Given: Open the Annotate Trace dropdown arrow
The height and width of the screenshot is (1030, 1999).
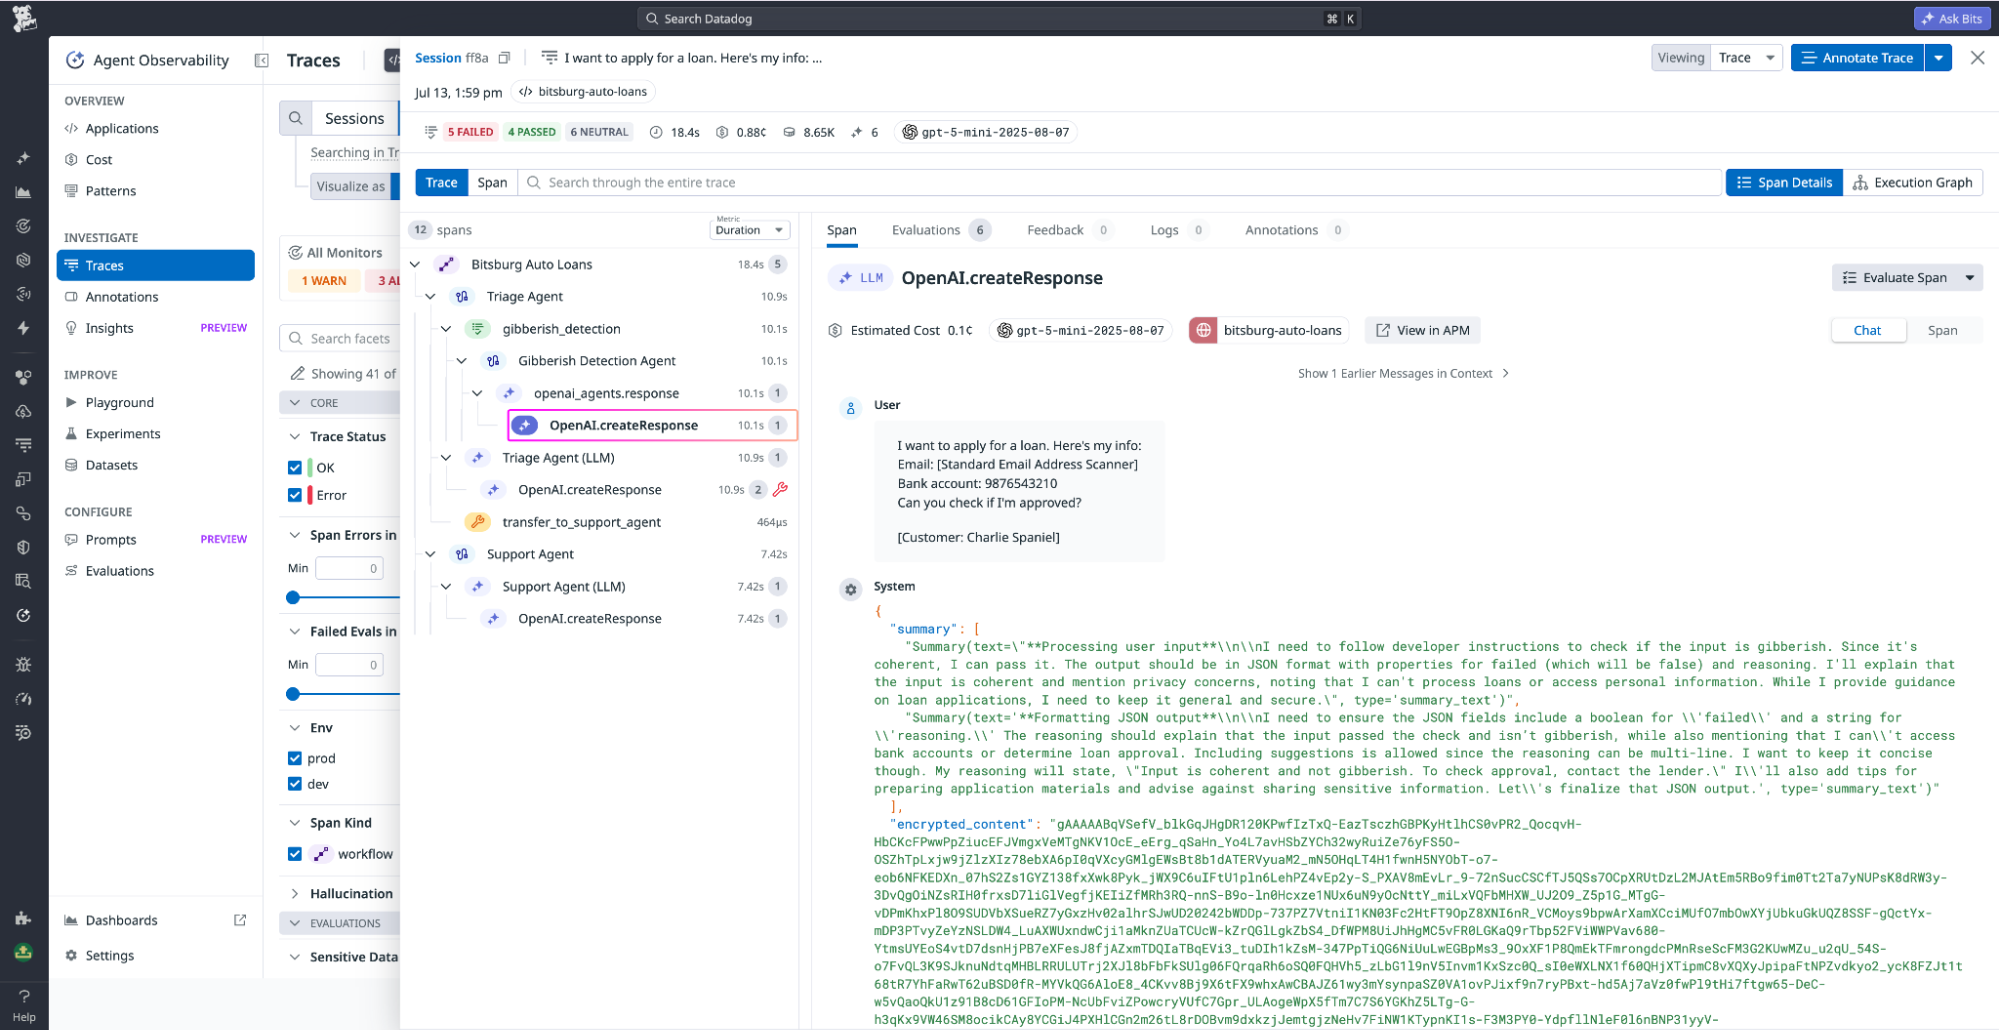Looking at the screenshot, I should (1938, 58).
